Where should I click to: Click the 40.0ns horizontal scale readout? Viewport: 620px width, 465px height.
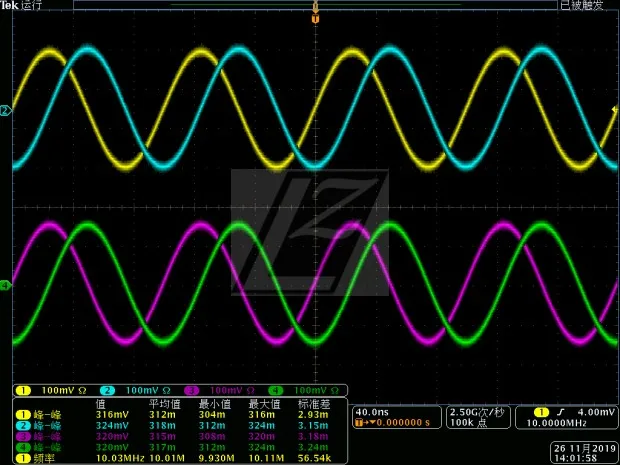tap(372, 412)
